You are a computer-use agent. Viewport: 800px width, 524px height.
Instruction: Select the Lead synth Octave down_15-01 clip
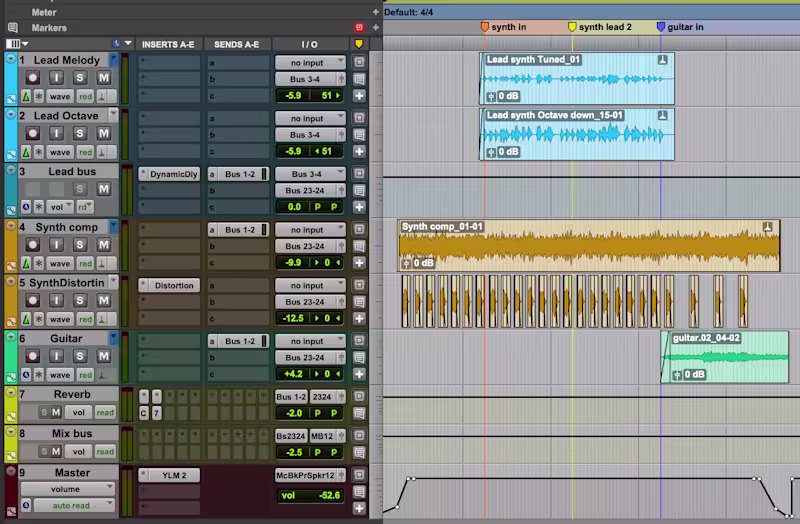pyautogui.click(x=577, y=134)
